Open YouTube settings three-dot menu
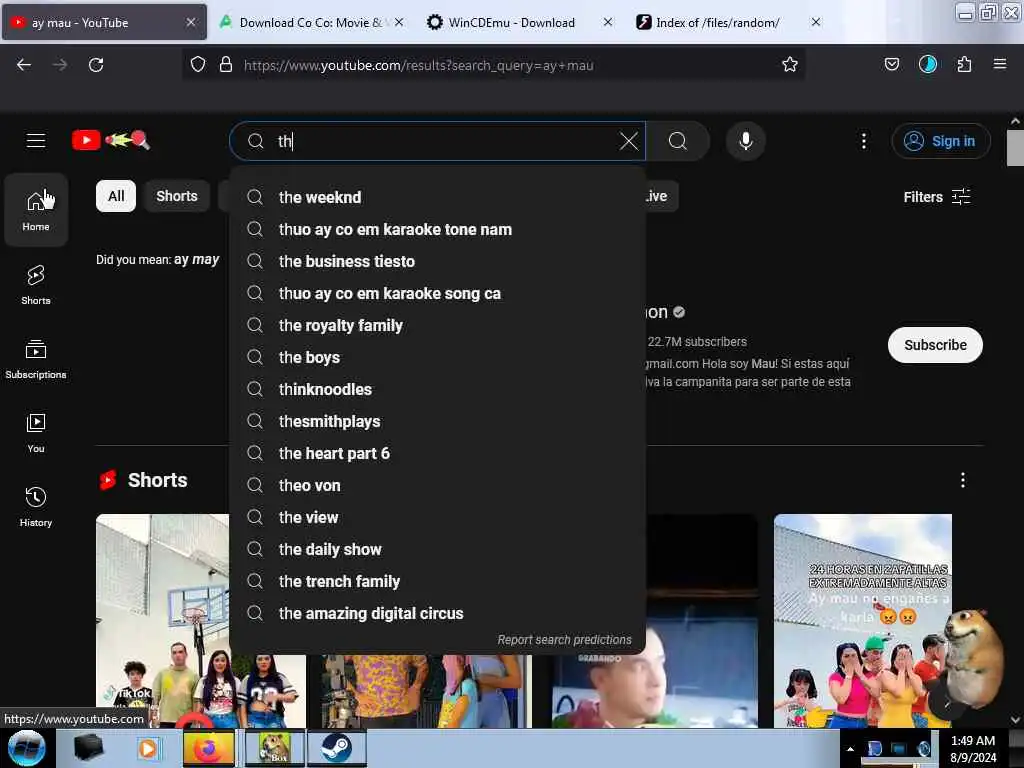The height and width of the screenshot is (768, 1024). point(863,141)
